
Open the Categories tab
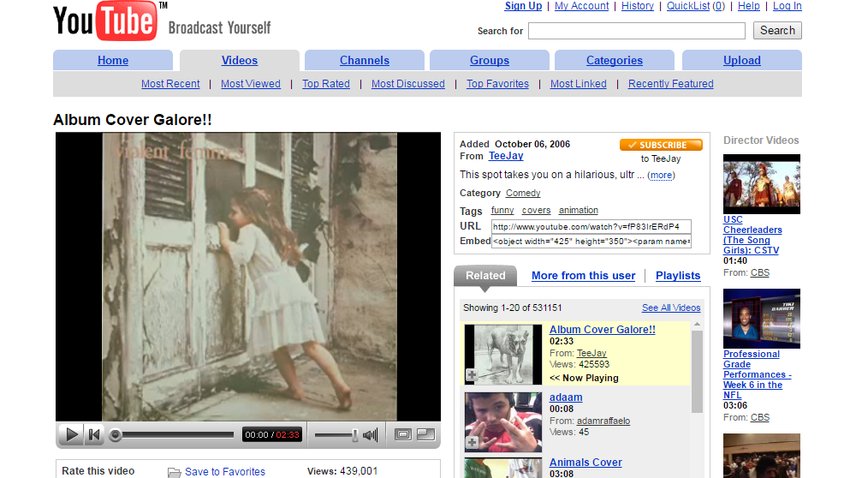(614, 60)
